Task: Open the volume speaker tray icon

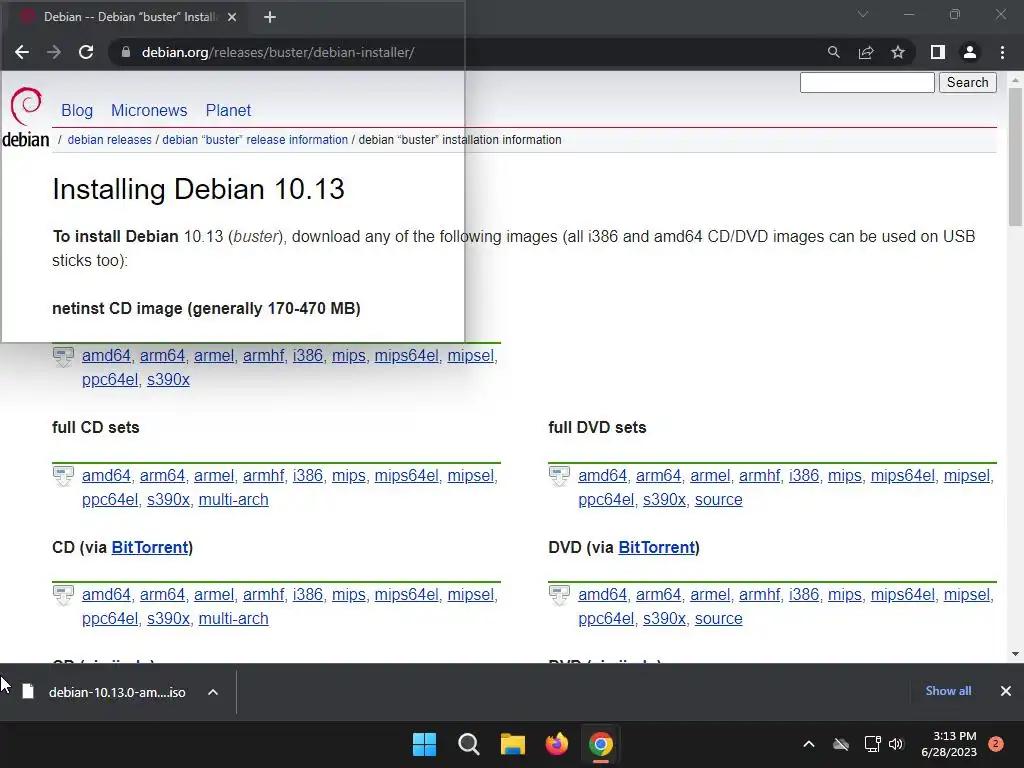Action: tap(896, 744)
